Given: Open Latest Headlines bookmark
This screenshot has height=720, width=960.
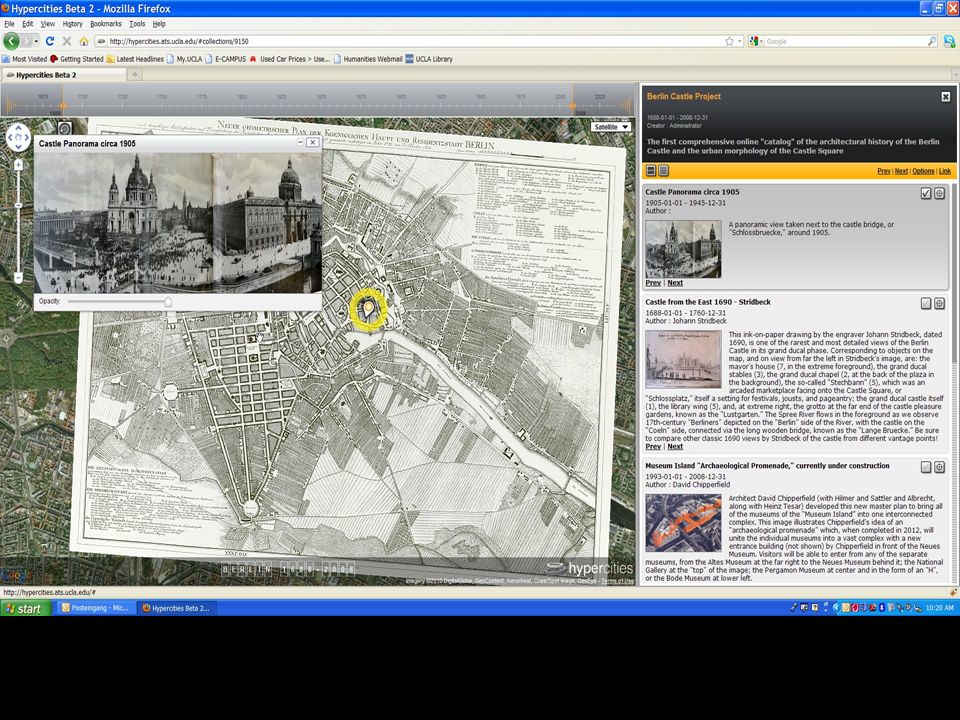Looking at the screenshot, I should click(x=135, y=59).
